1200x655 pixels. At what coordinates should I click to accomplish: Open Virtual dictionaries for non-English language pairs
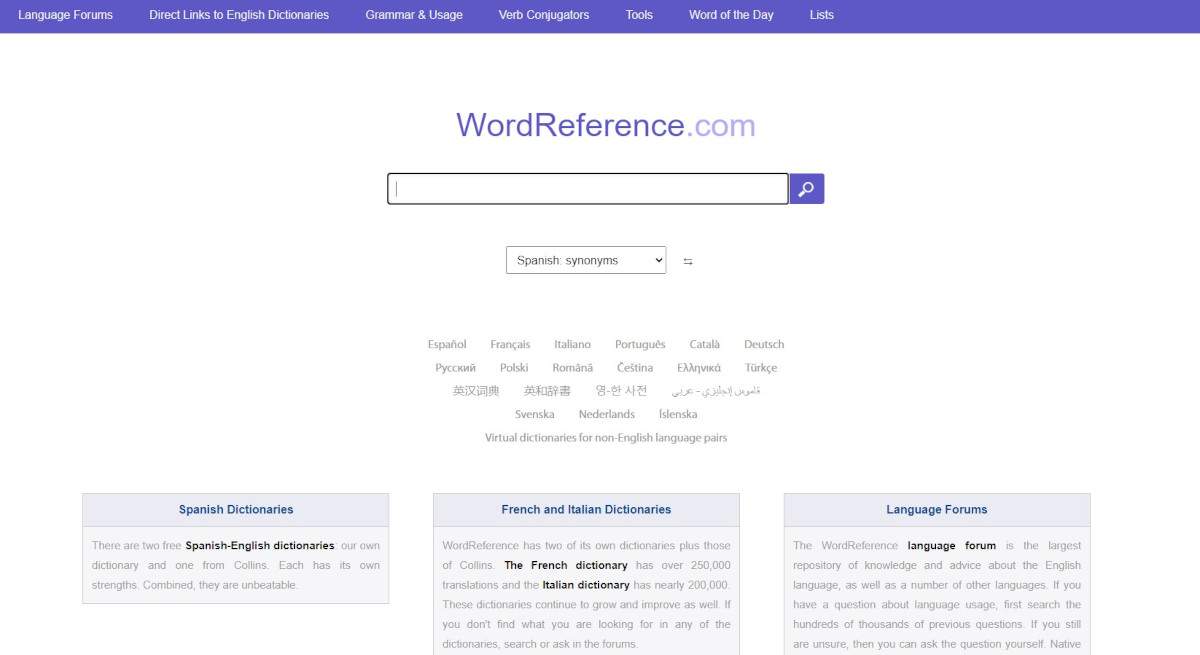click(606, 438)
